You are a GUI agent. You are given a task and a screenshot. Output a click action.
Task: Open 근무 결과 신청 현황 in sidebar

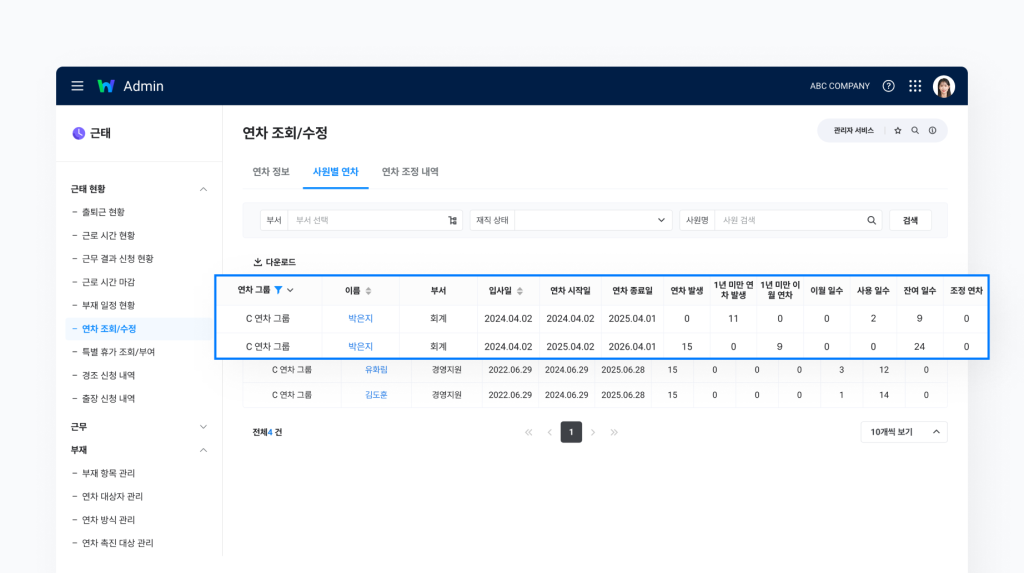point(118,259)
